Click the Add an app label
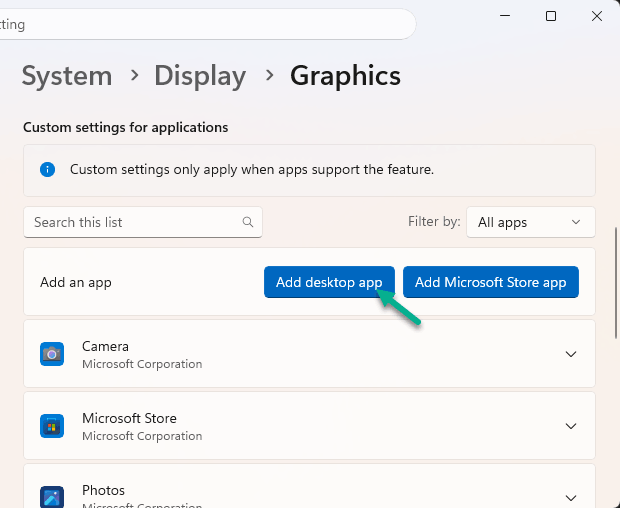The image size is (620, 508). pyautogui.click(x=76, y=283)
